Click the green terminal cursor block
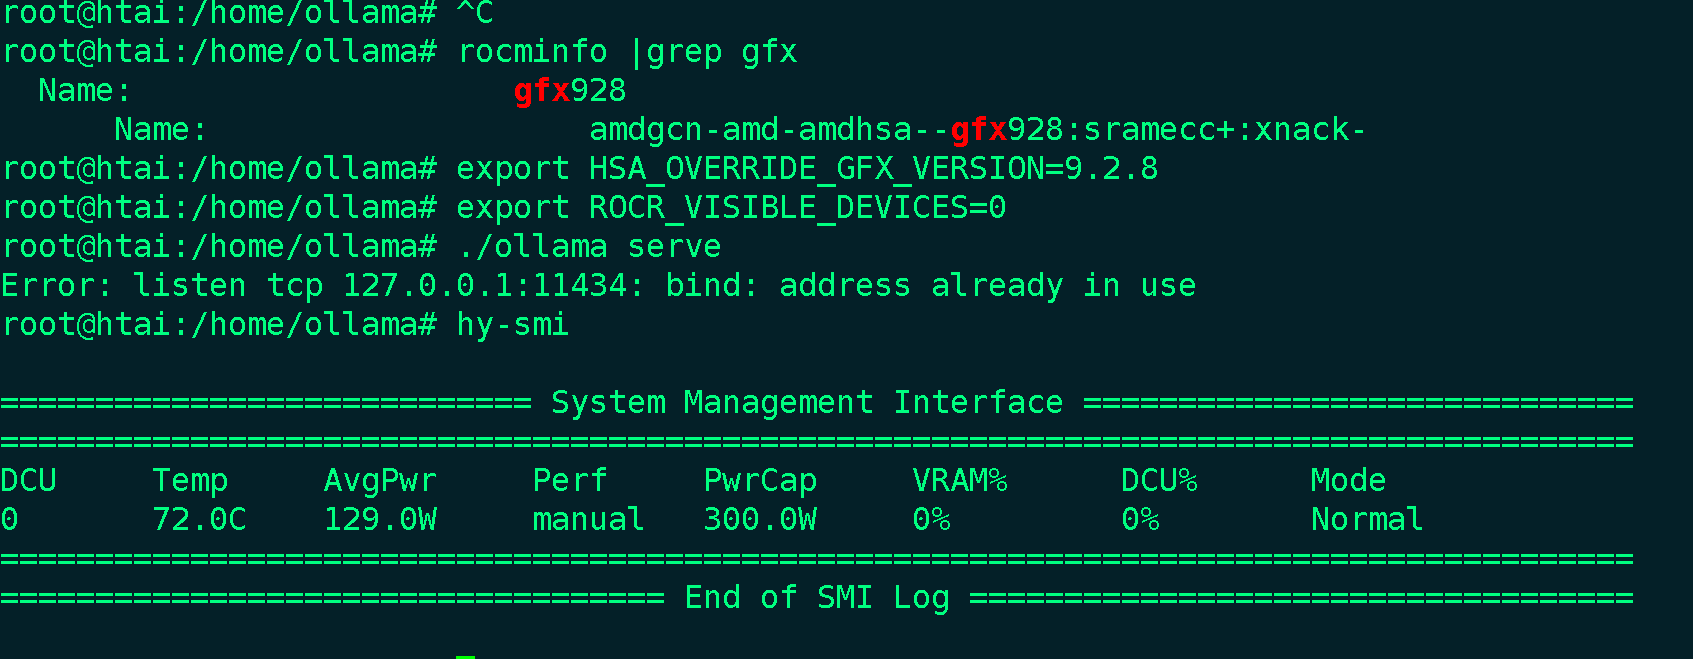 (x=466, y=655)
